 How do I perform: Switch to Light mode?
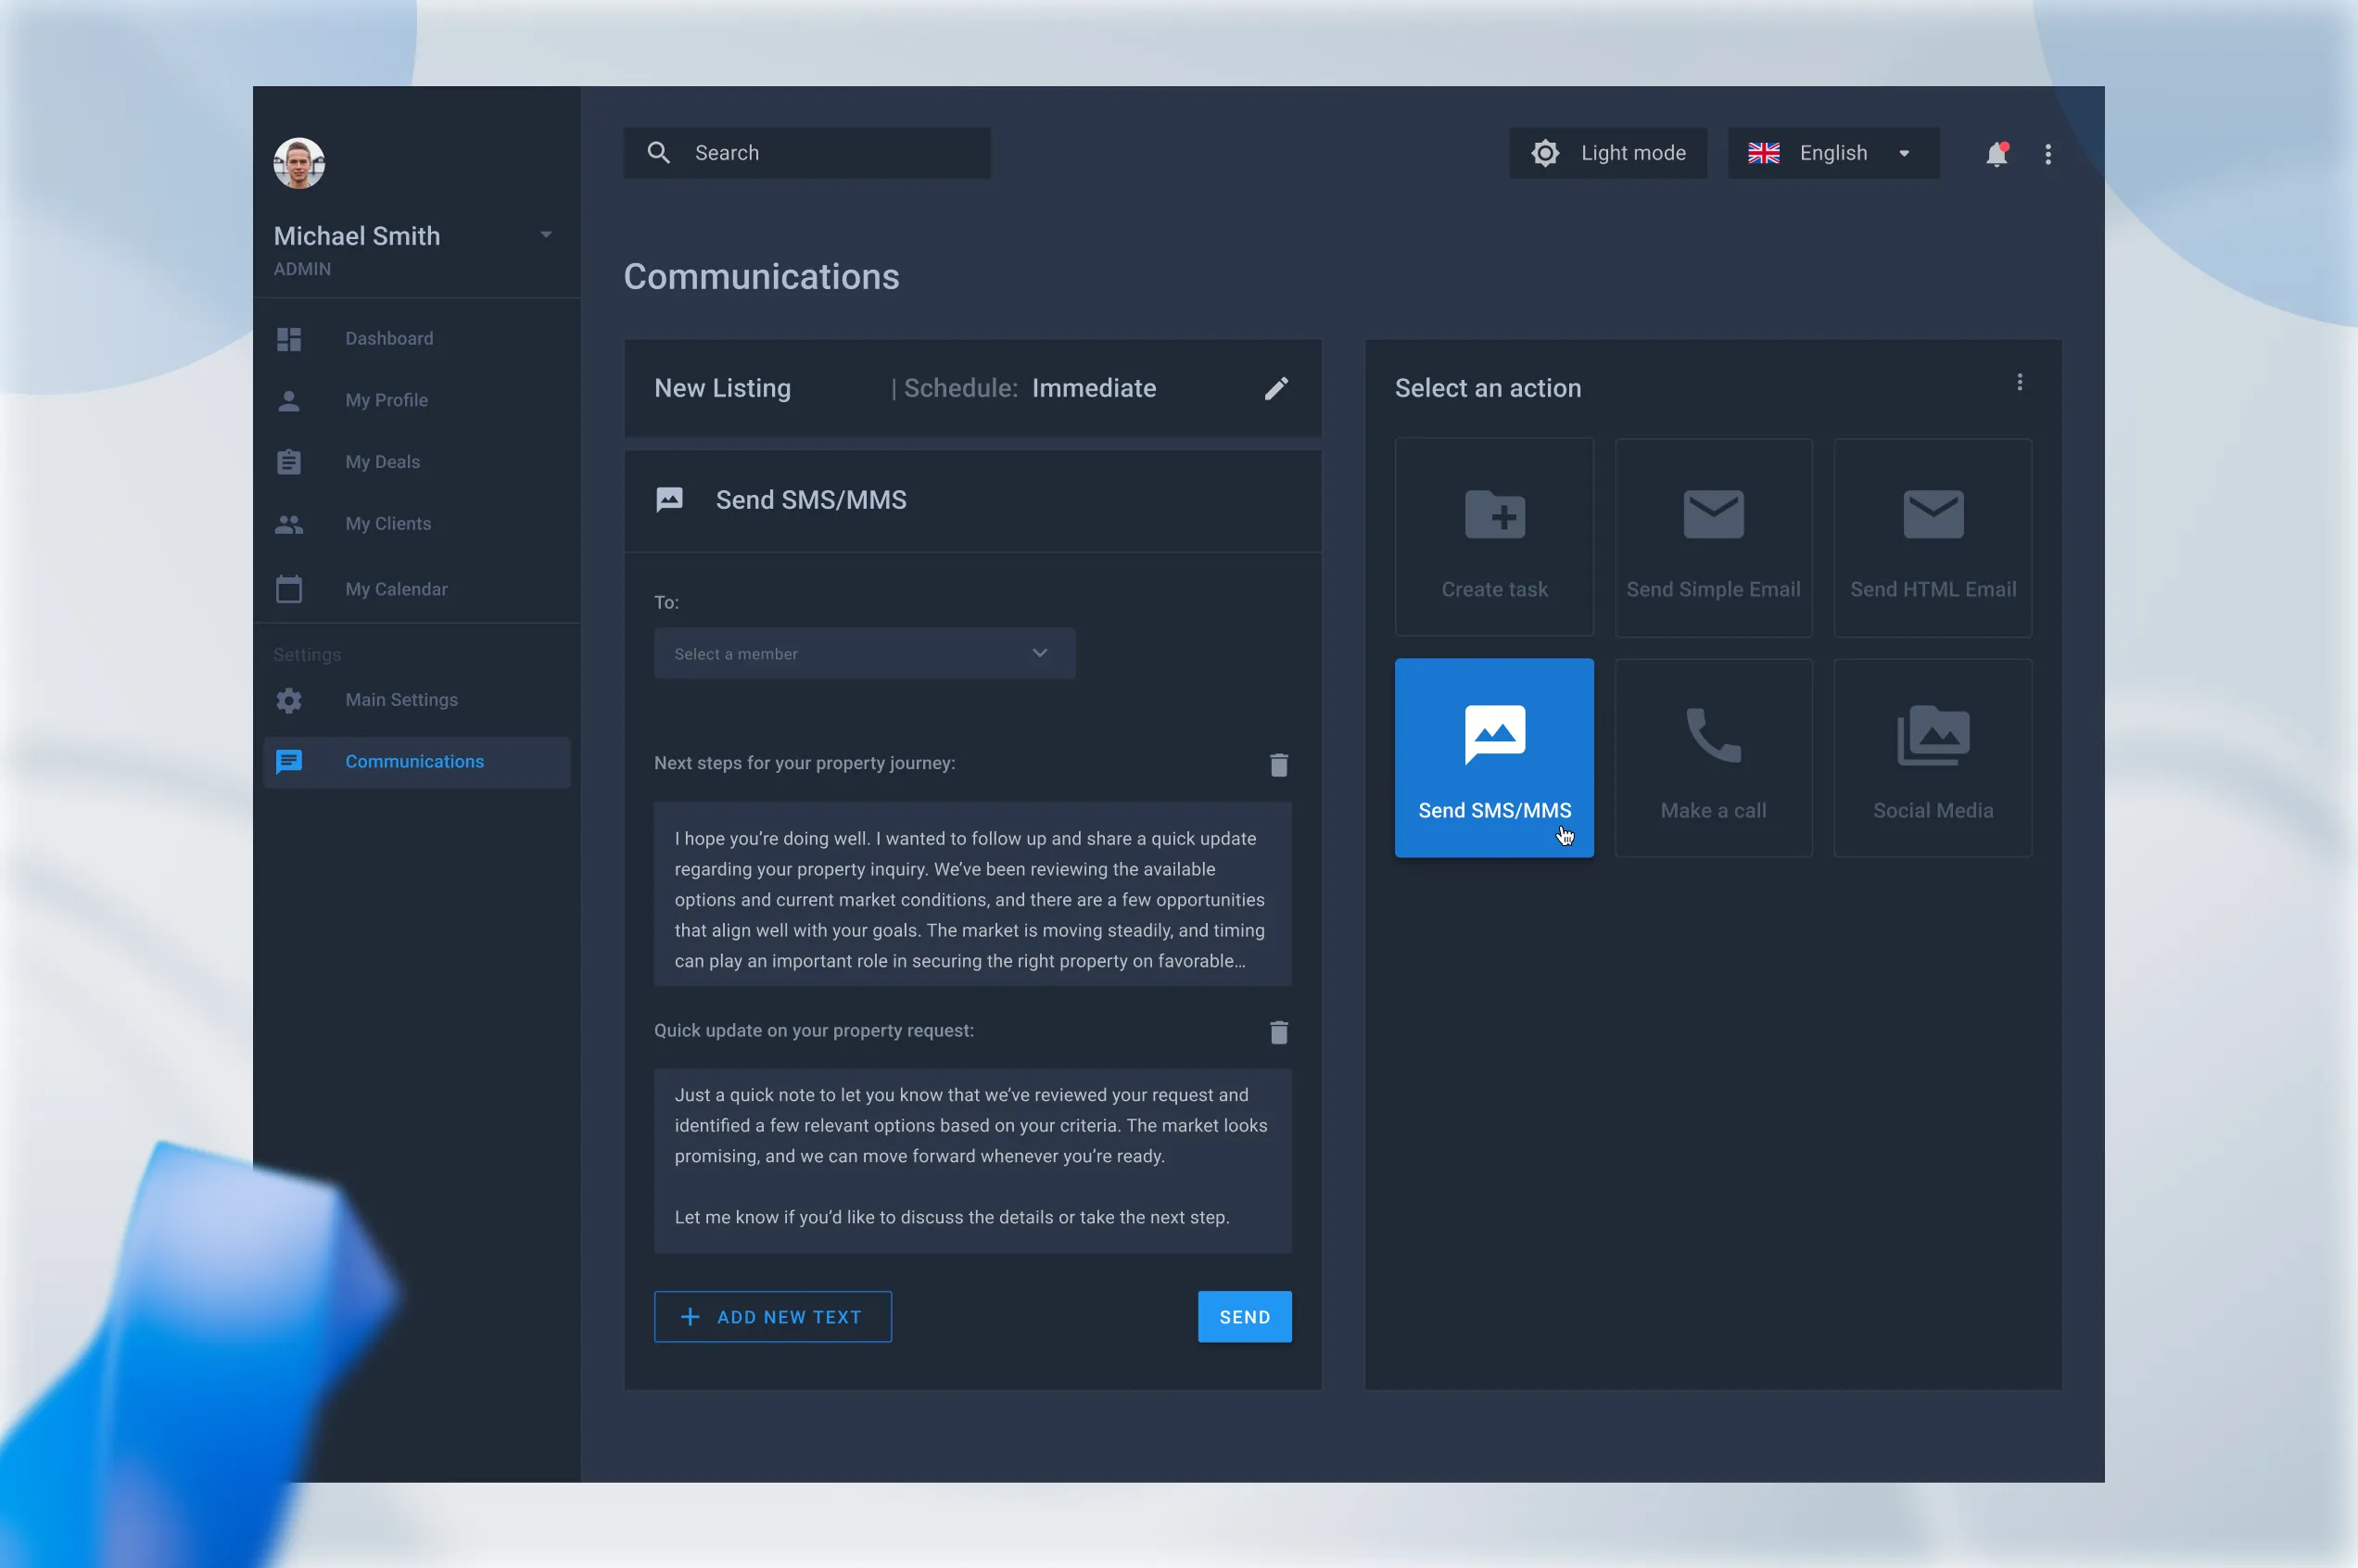click(x=1607, y=153)
